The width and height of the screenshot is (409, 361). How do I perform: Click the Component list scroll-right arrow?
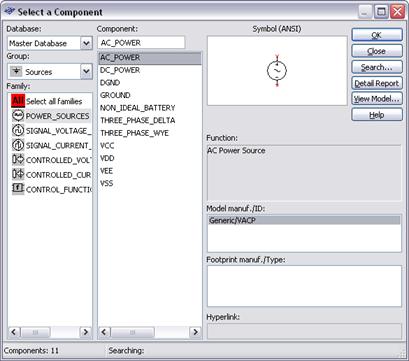point(195,332)
